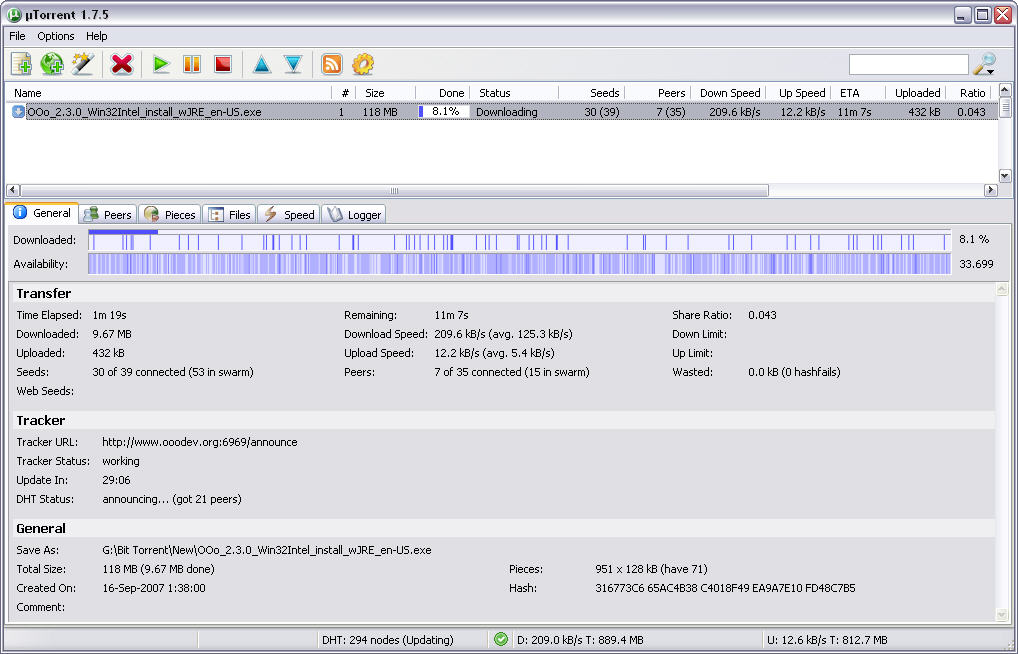Open the search magnifier dropdown

tap(985, 65)
